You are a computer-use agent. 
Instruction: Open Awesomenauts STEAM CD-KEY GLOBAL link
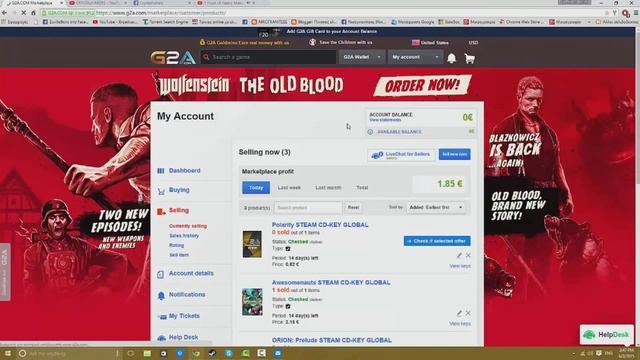tap(331, 282)
